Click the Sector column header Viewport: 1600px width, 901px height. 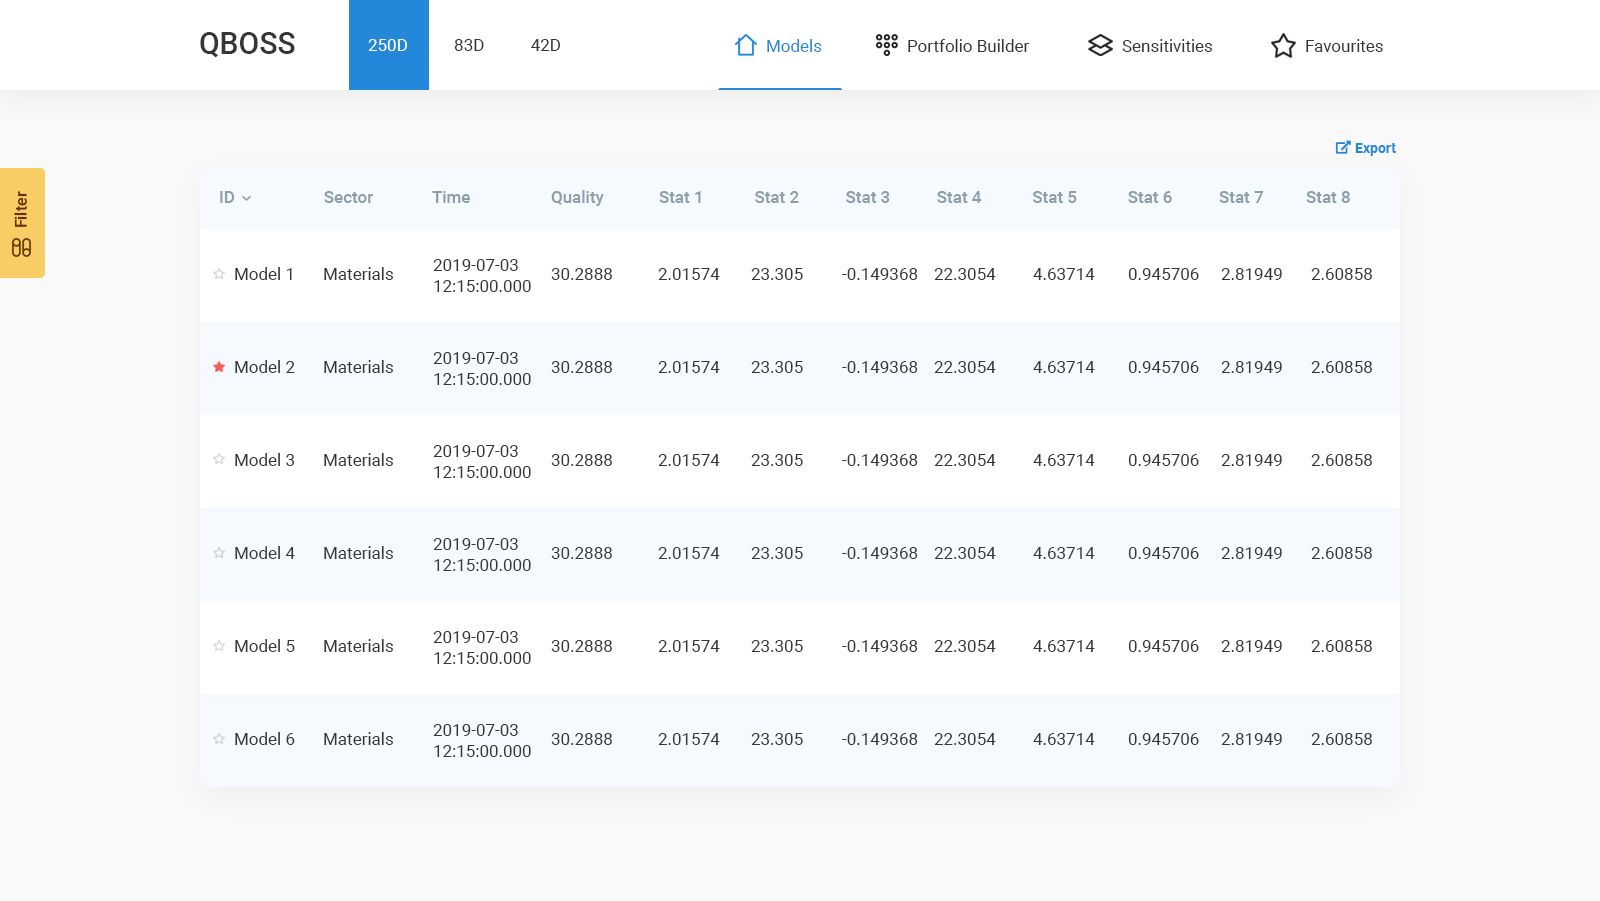point(348,197)
